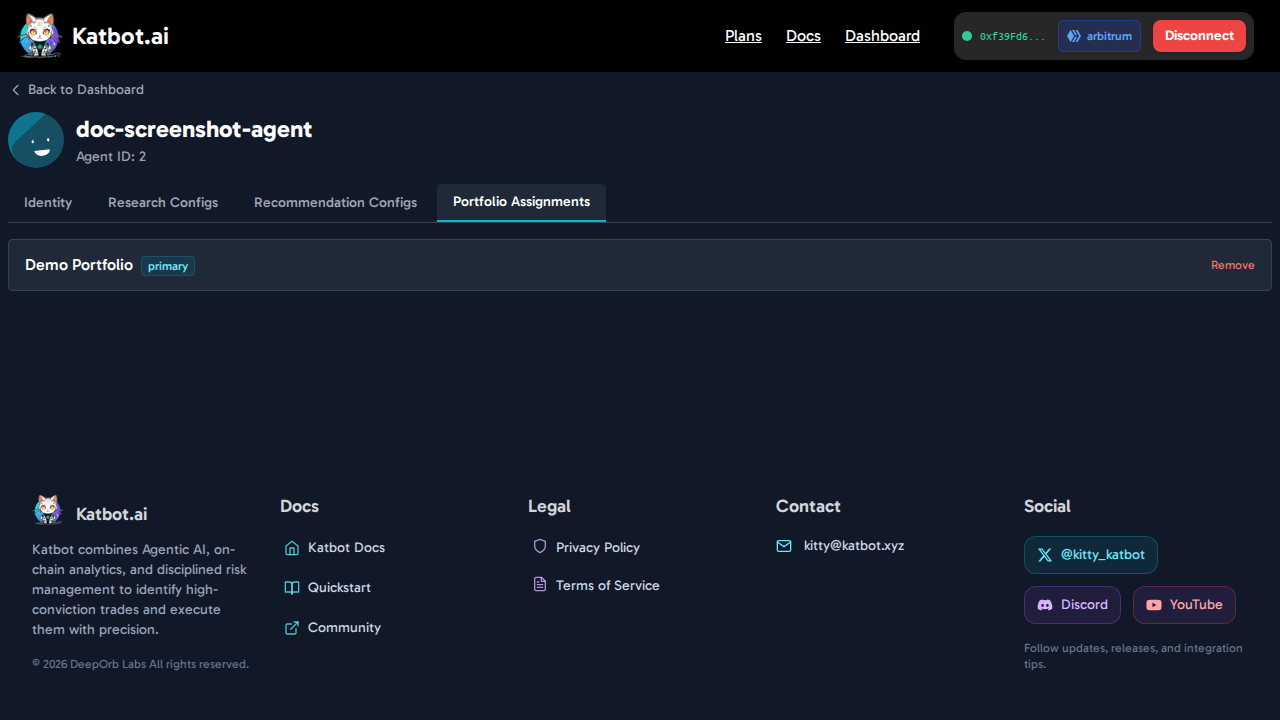This screenshot has height=720, width=1280.
Task: Click the Demo Portfolio name
Action: click(x=79, y=265)
